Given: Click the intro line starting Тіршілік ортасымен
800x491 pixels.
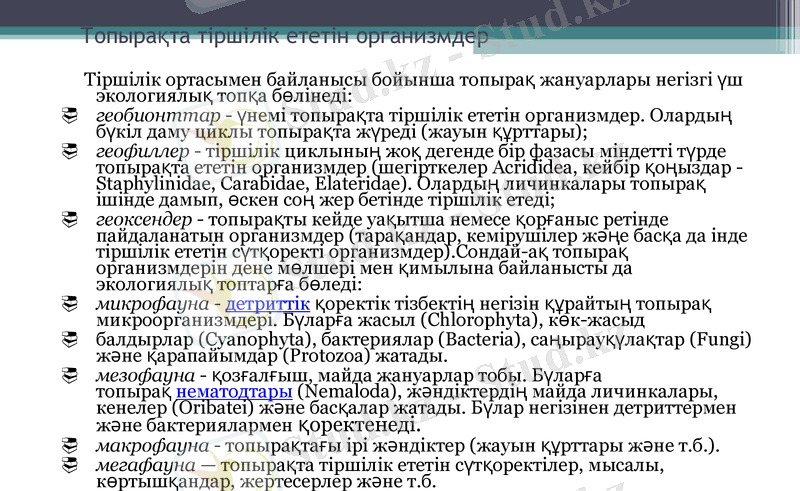Looking at the screenshot, I should [x=413, y=80].
